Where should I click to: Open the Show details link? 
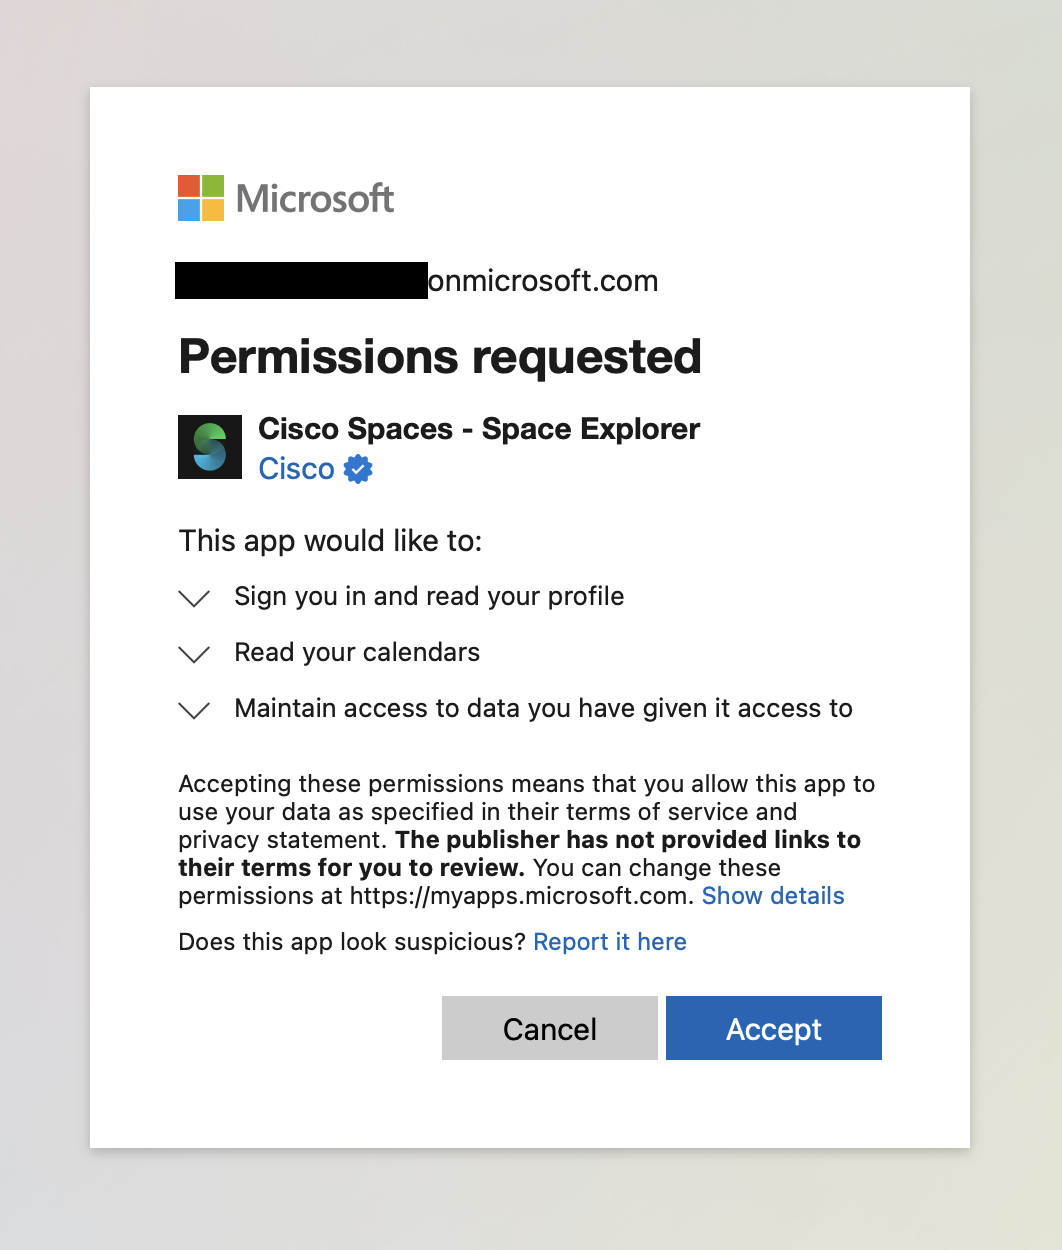click(x=773, y=896)
